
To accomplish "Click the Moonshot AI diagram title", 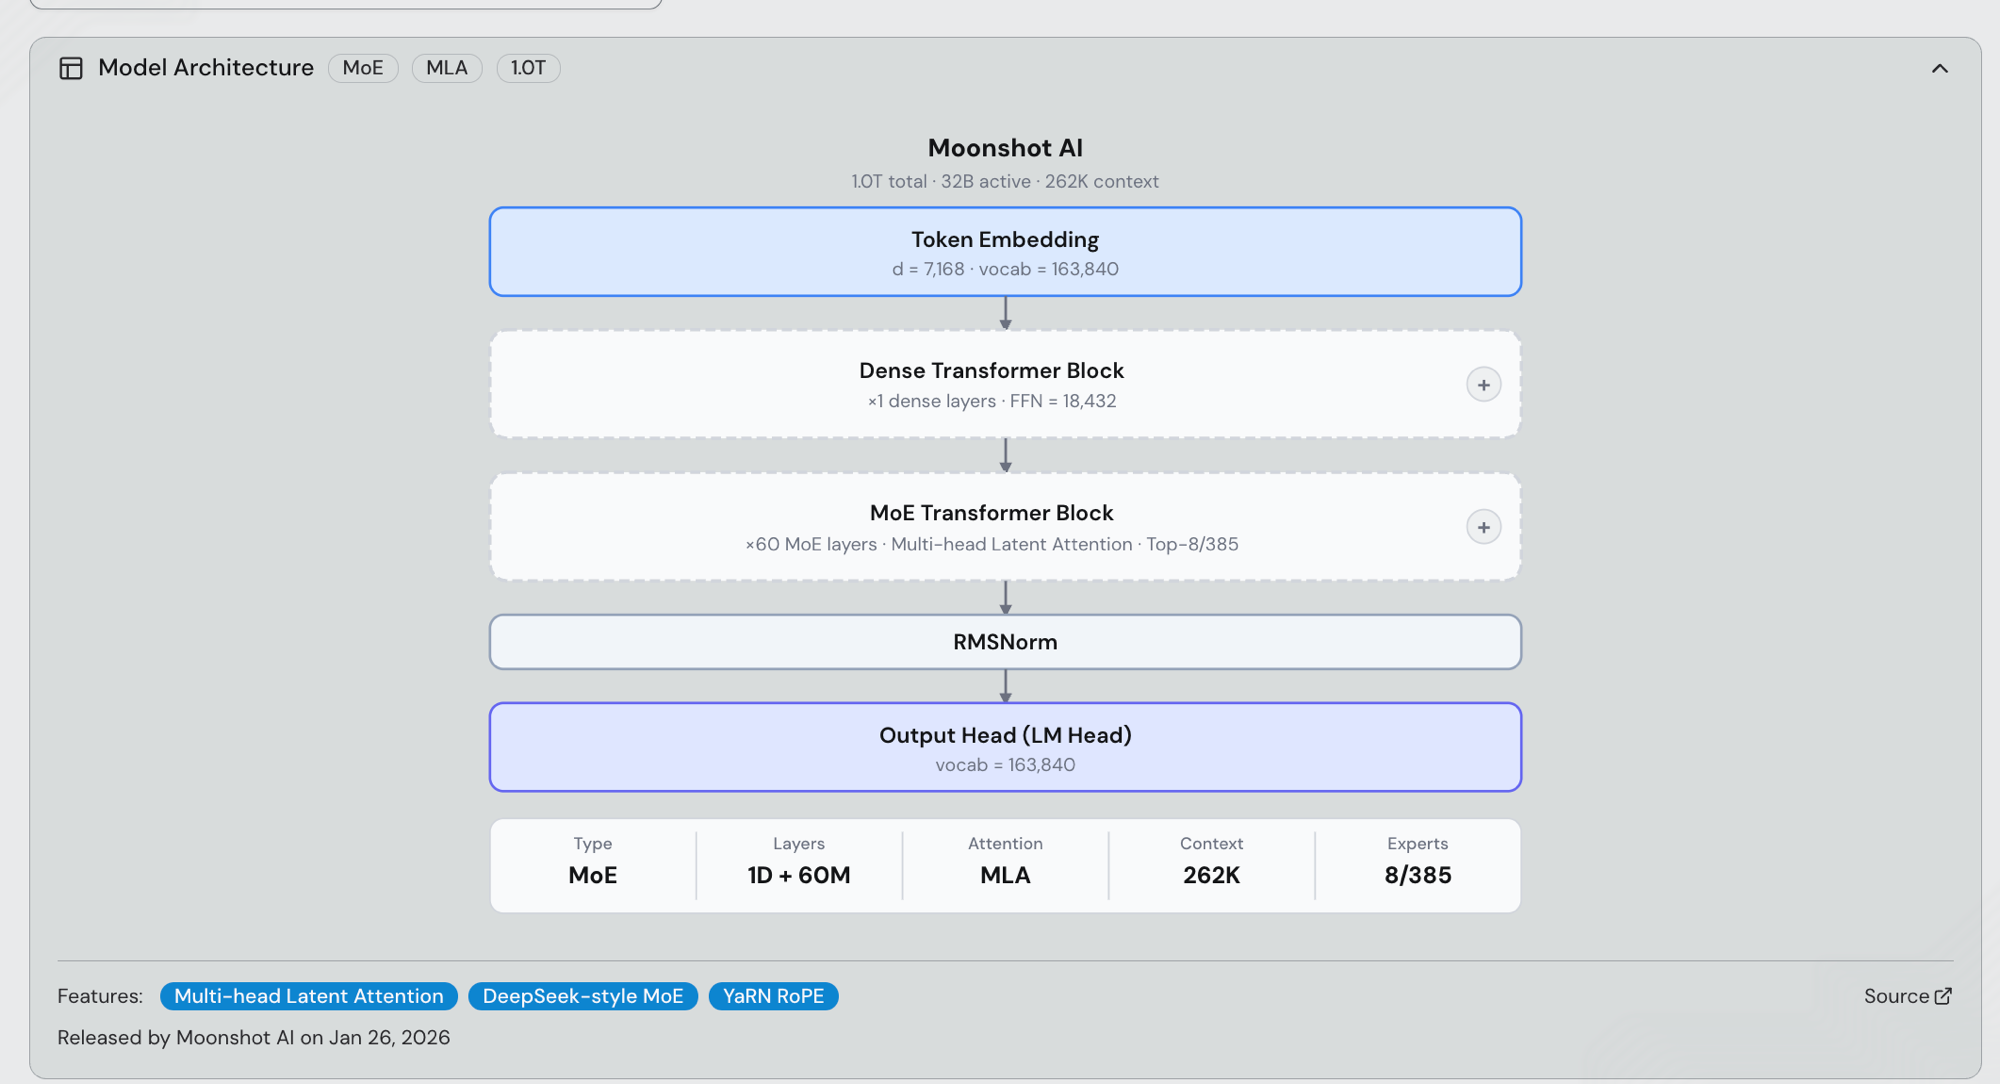I will pyautogui.click(x=1005, y=148).
